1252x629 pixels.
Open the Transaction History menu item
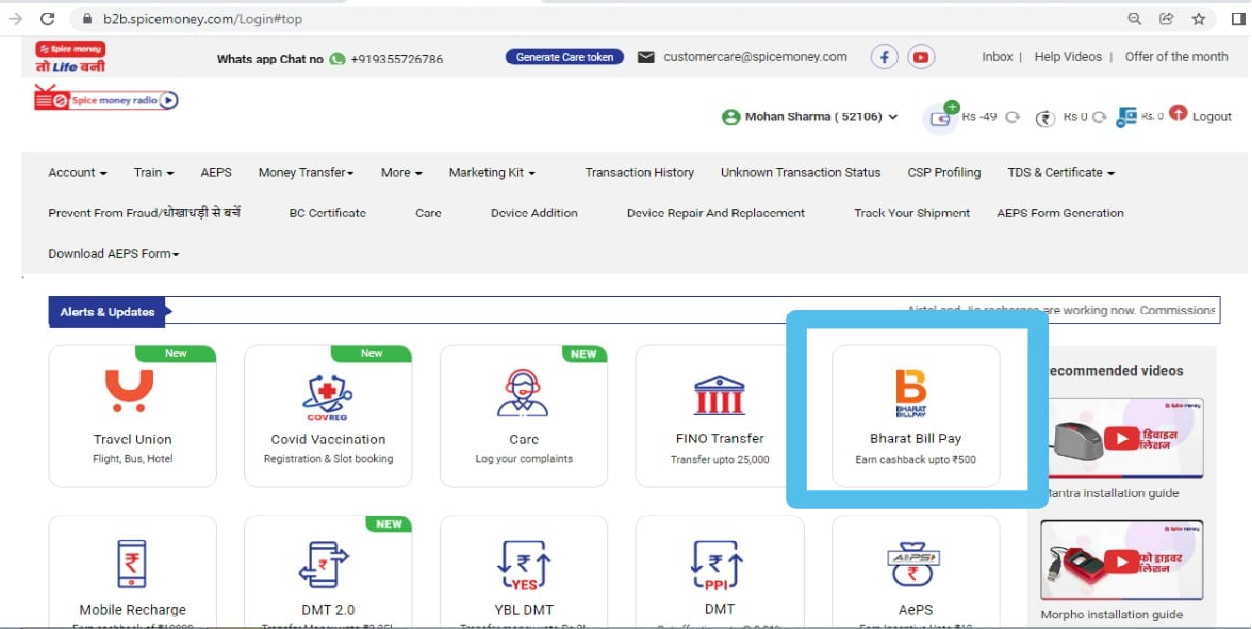[x=640, y=172]
